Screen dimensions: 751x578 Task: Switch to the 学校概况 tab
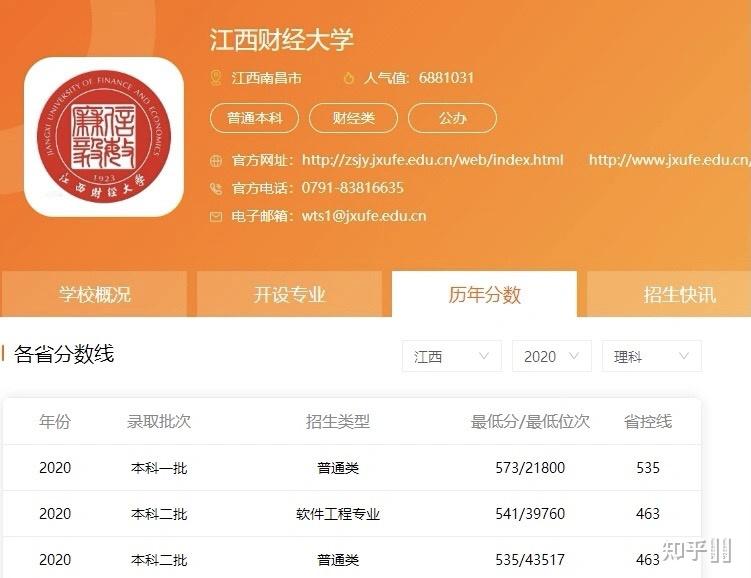coord(94,294)
